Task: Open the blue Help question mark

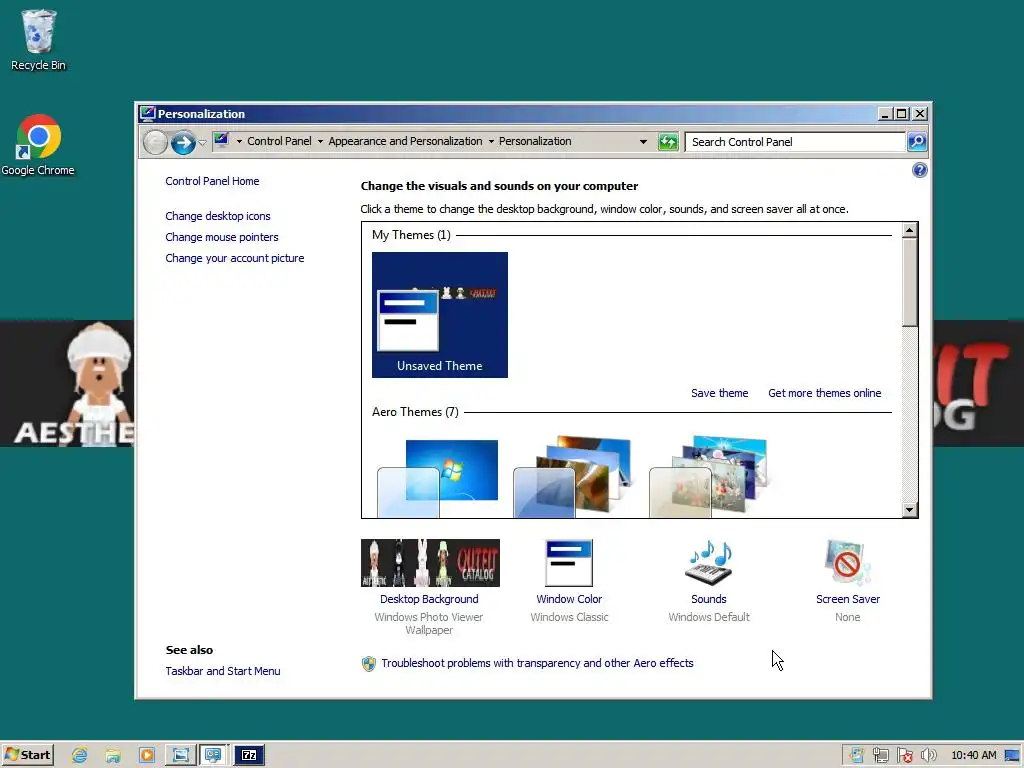Action: [x=920, y=170]
